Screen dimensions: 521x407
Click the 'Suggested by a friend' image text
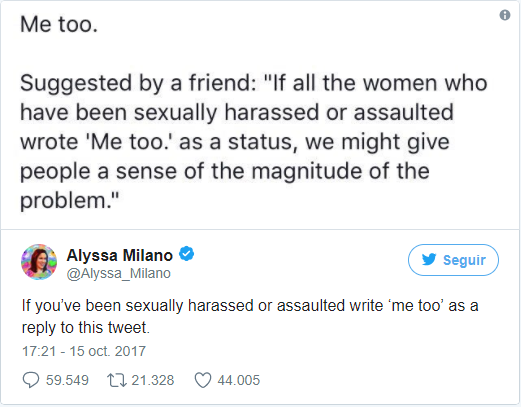pos(138,83)
